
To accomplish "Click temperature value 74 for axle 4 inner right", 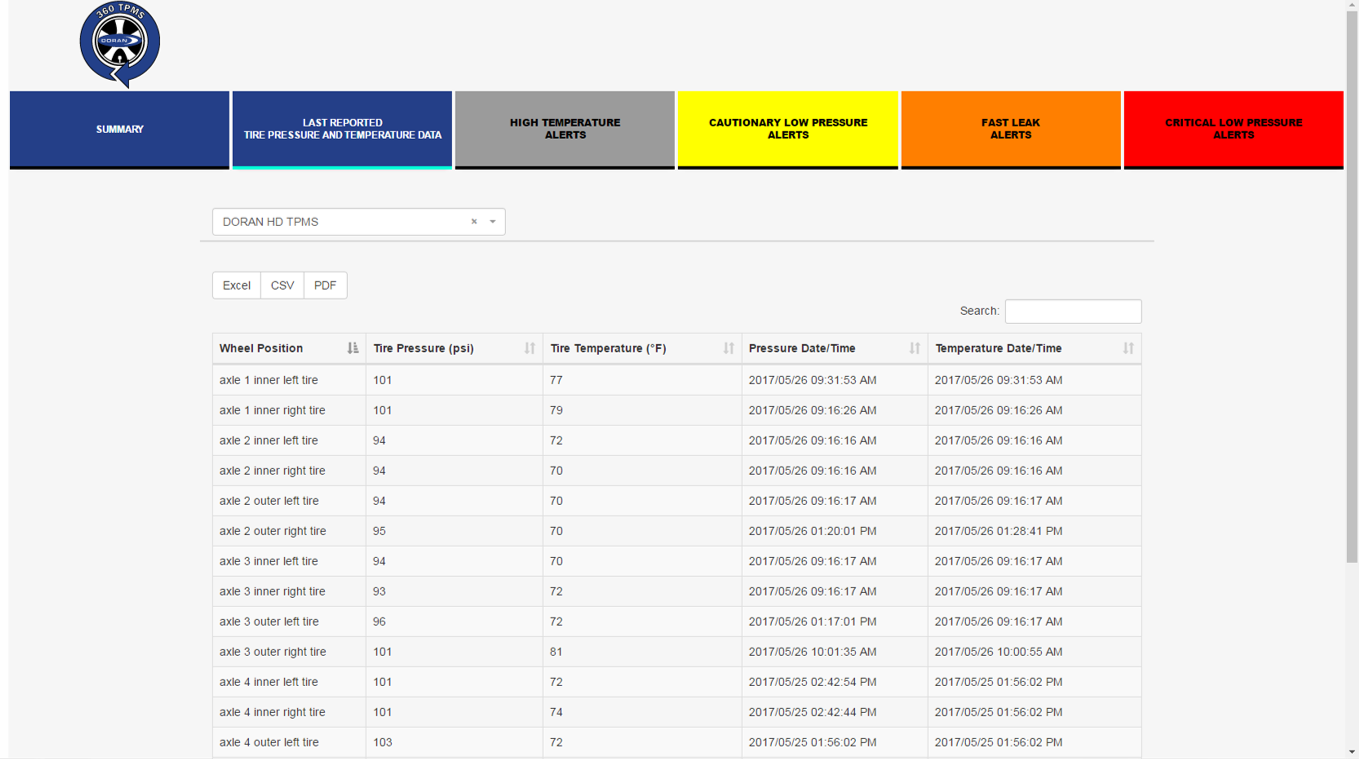I will click(x=556, y=712).
